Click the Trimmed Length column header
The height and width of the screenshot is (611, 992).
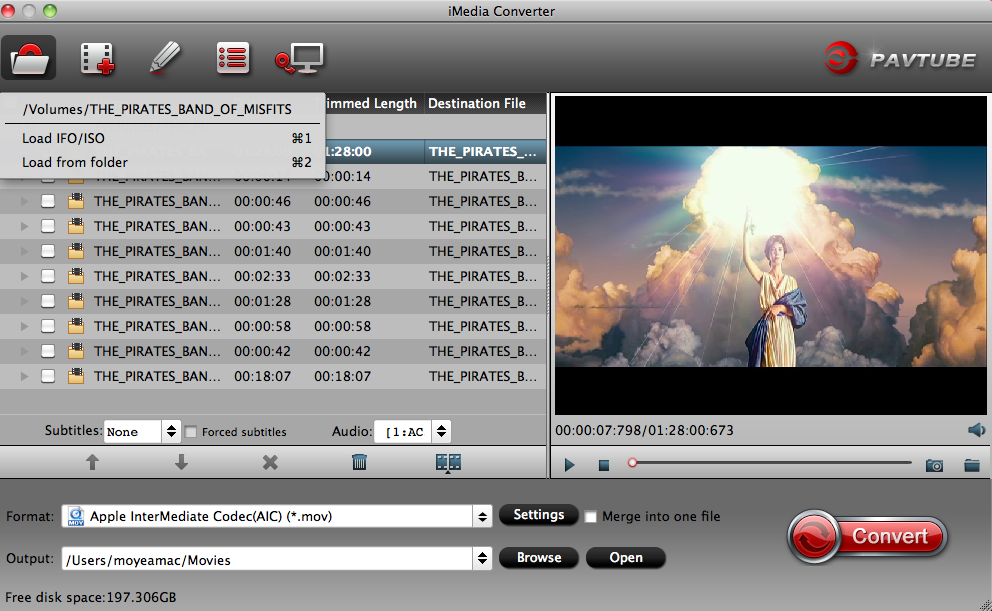(372, 103)
